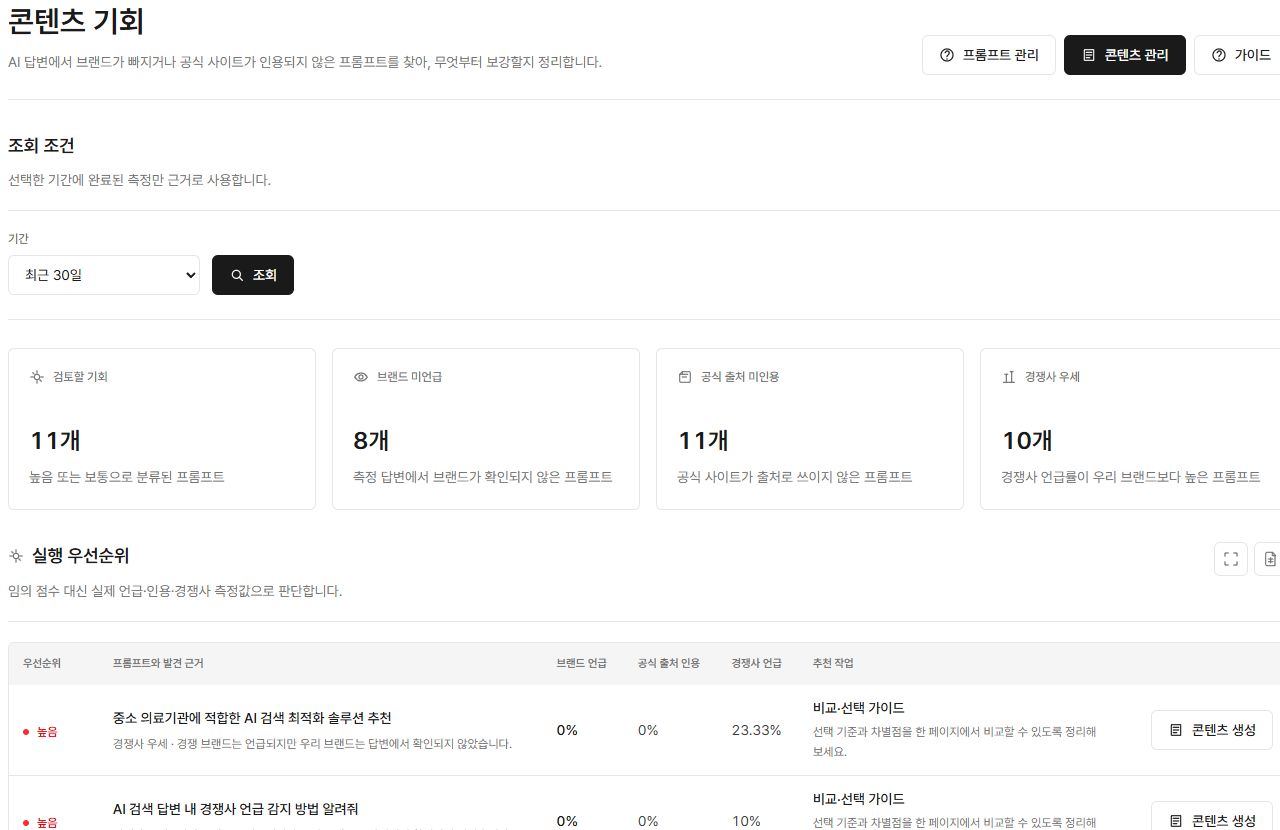Open 프롬프트 관리 page
1280x830 pixels.
(988, 55)
